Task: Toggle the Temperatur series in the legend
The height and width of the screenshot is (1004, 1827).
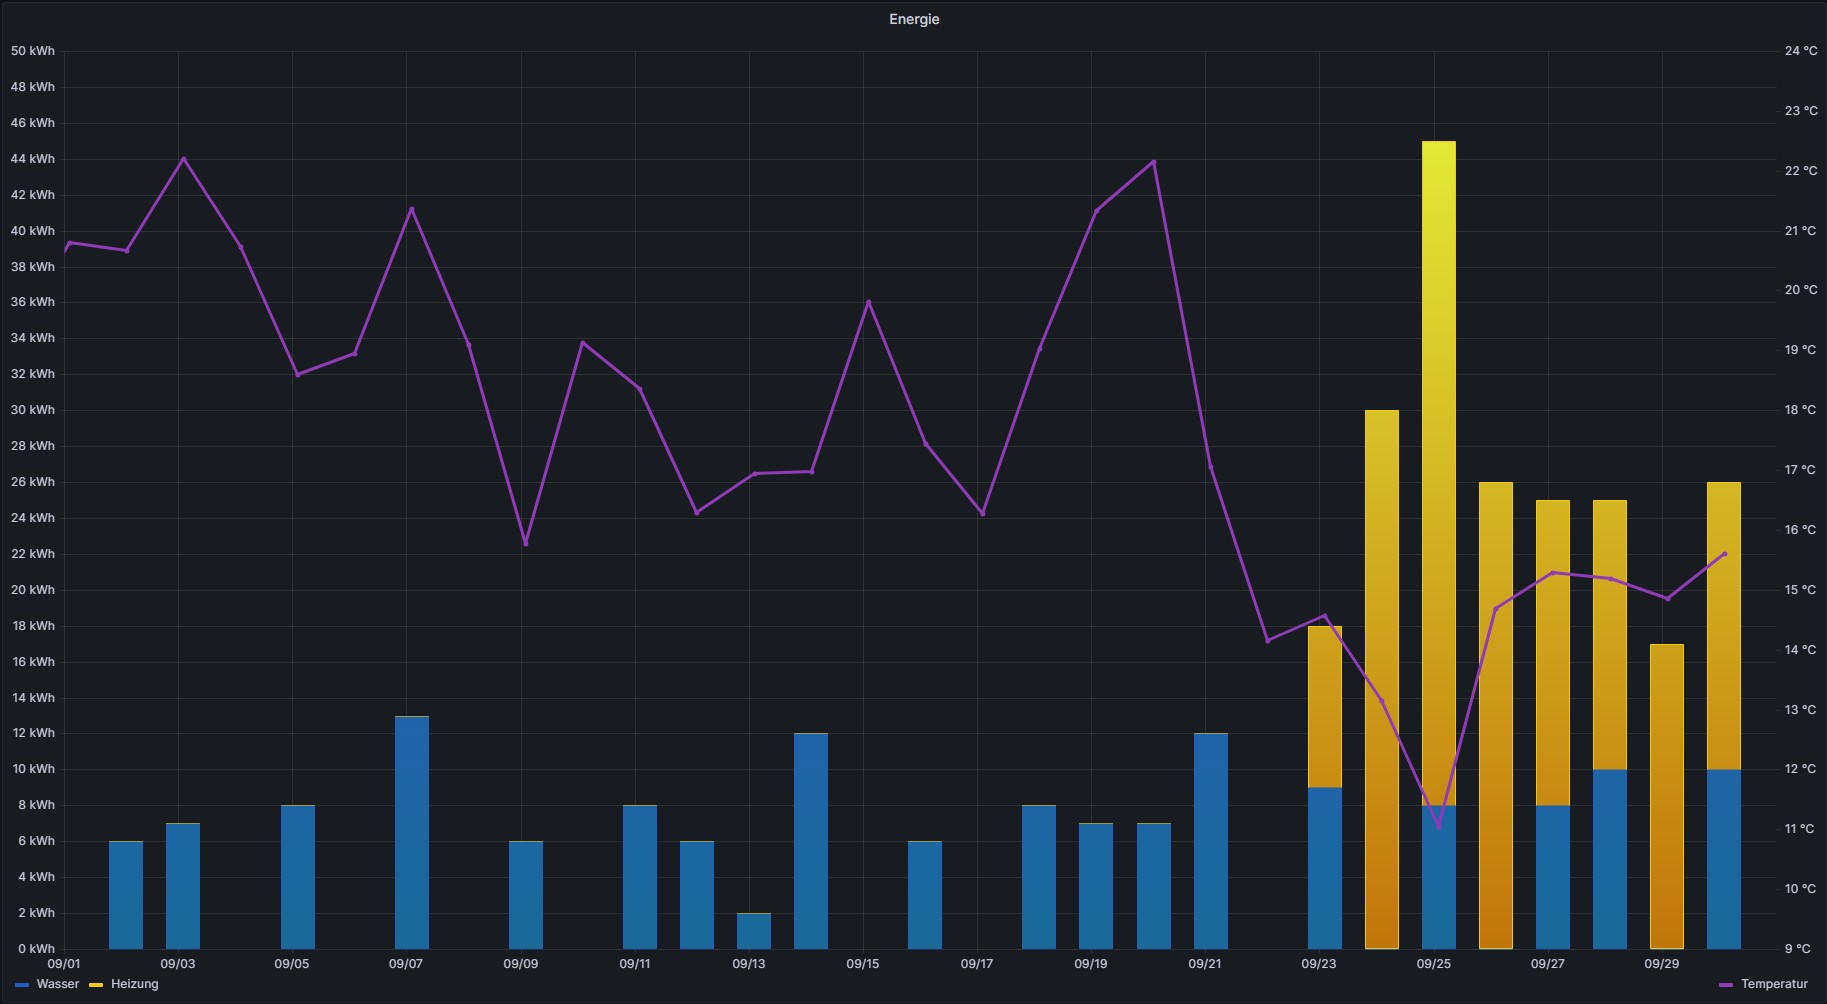Action: (x=1773, y=984)
